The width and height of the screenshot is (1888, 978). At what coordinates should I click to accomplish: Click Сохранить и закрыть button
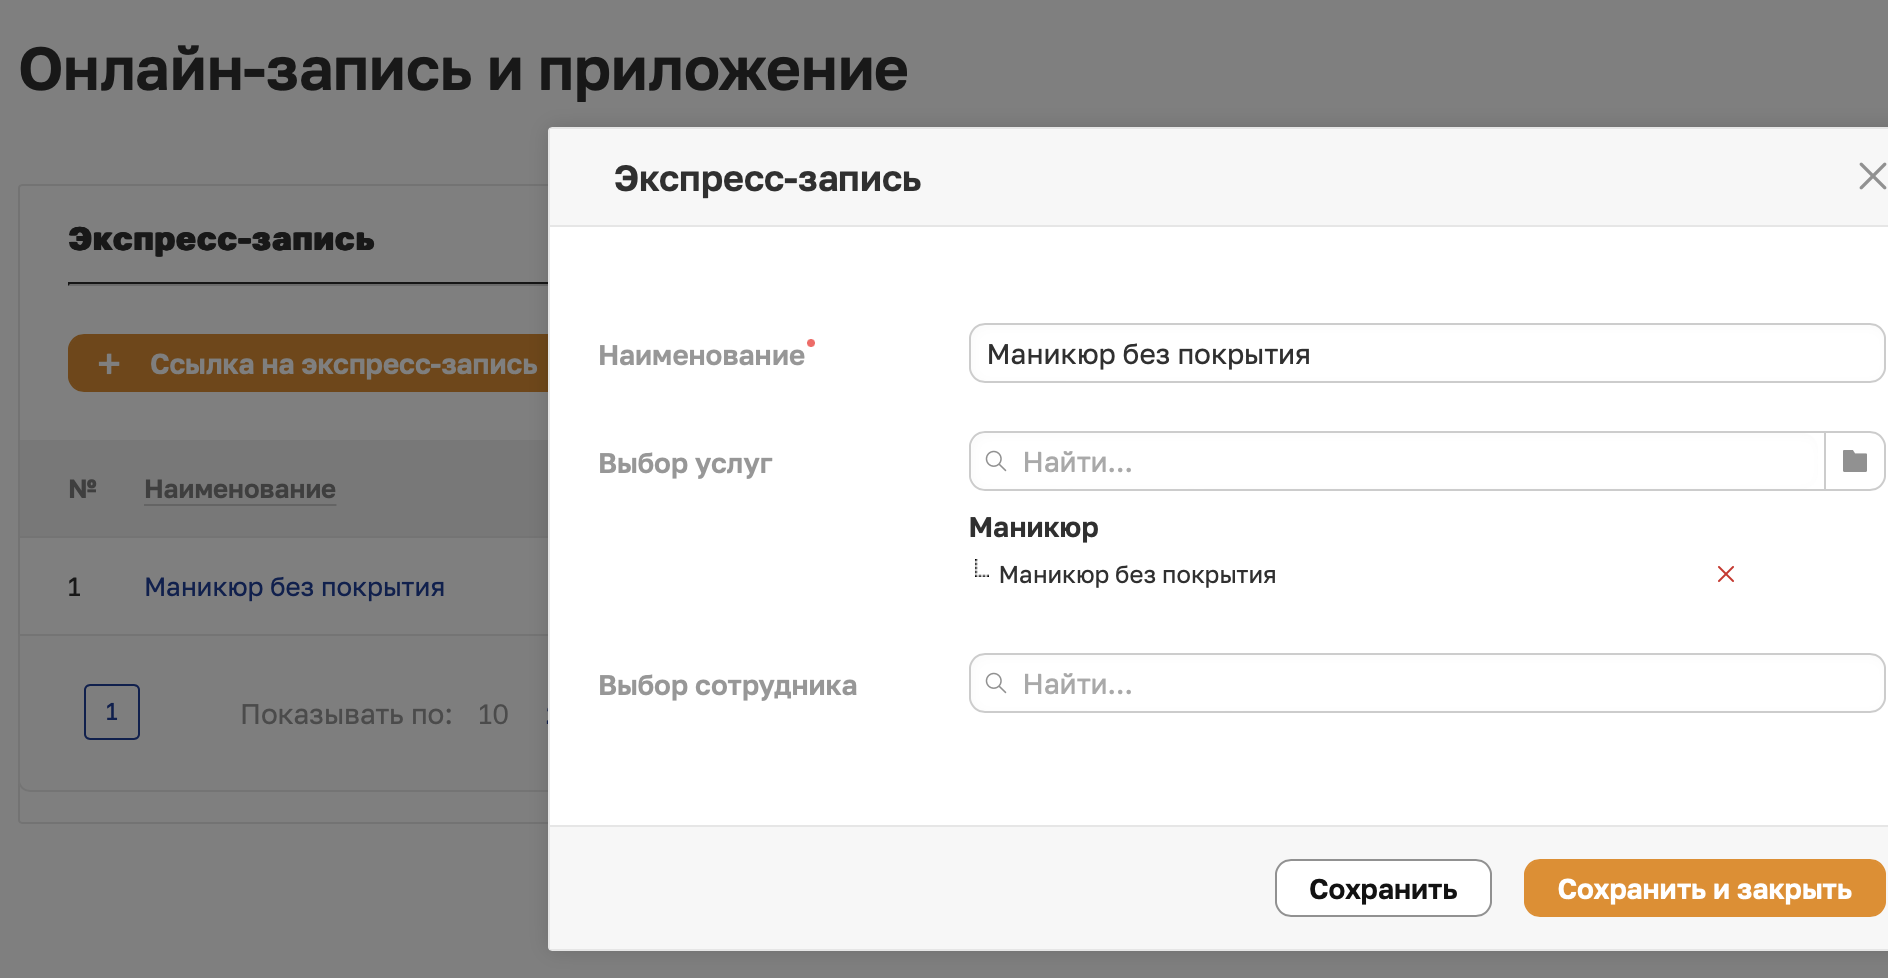tap(1704, 888)
